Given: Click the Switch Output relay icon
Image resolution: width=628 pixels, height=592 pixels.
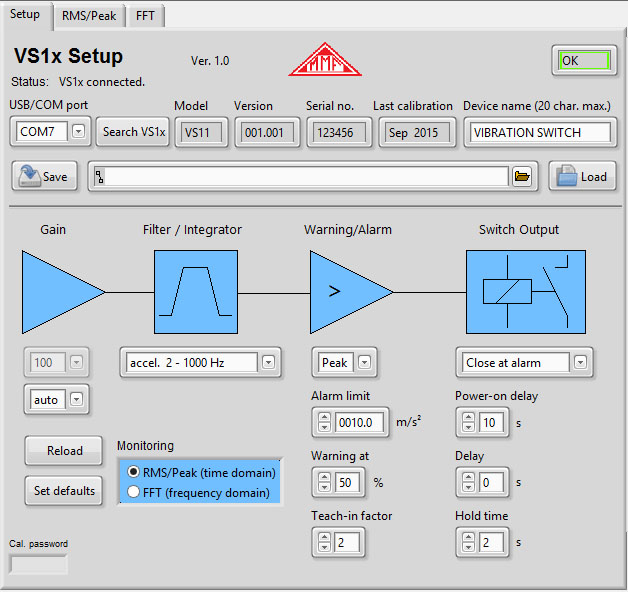Looking at the screenshot, I should pos(526,292).
